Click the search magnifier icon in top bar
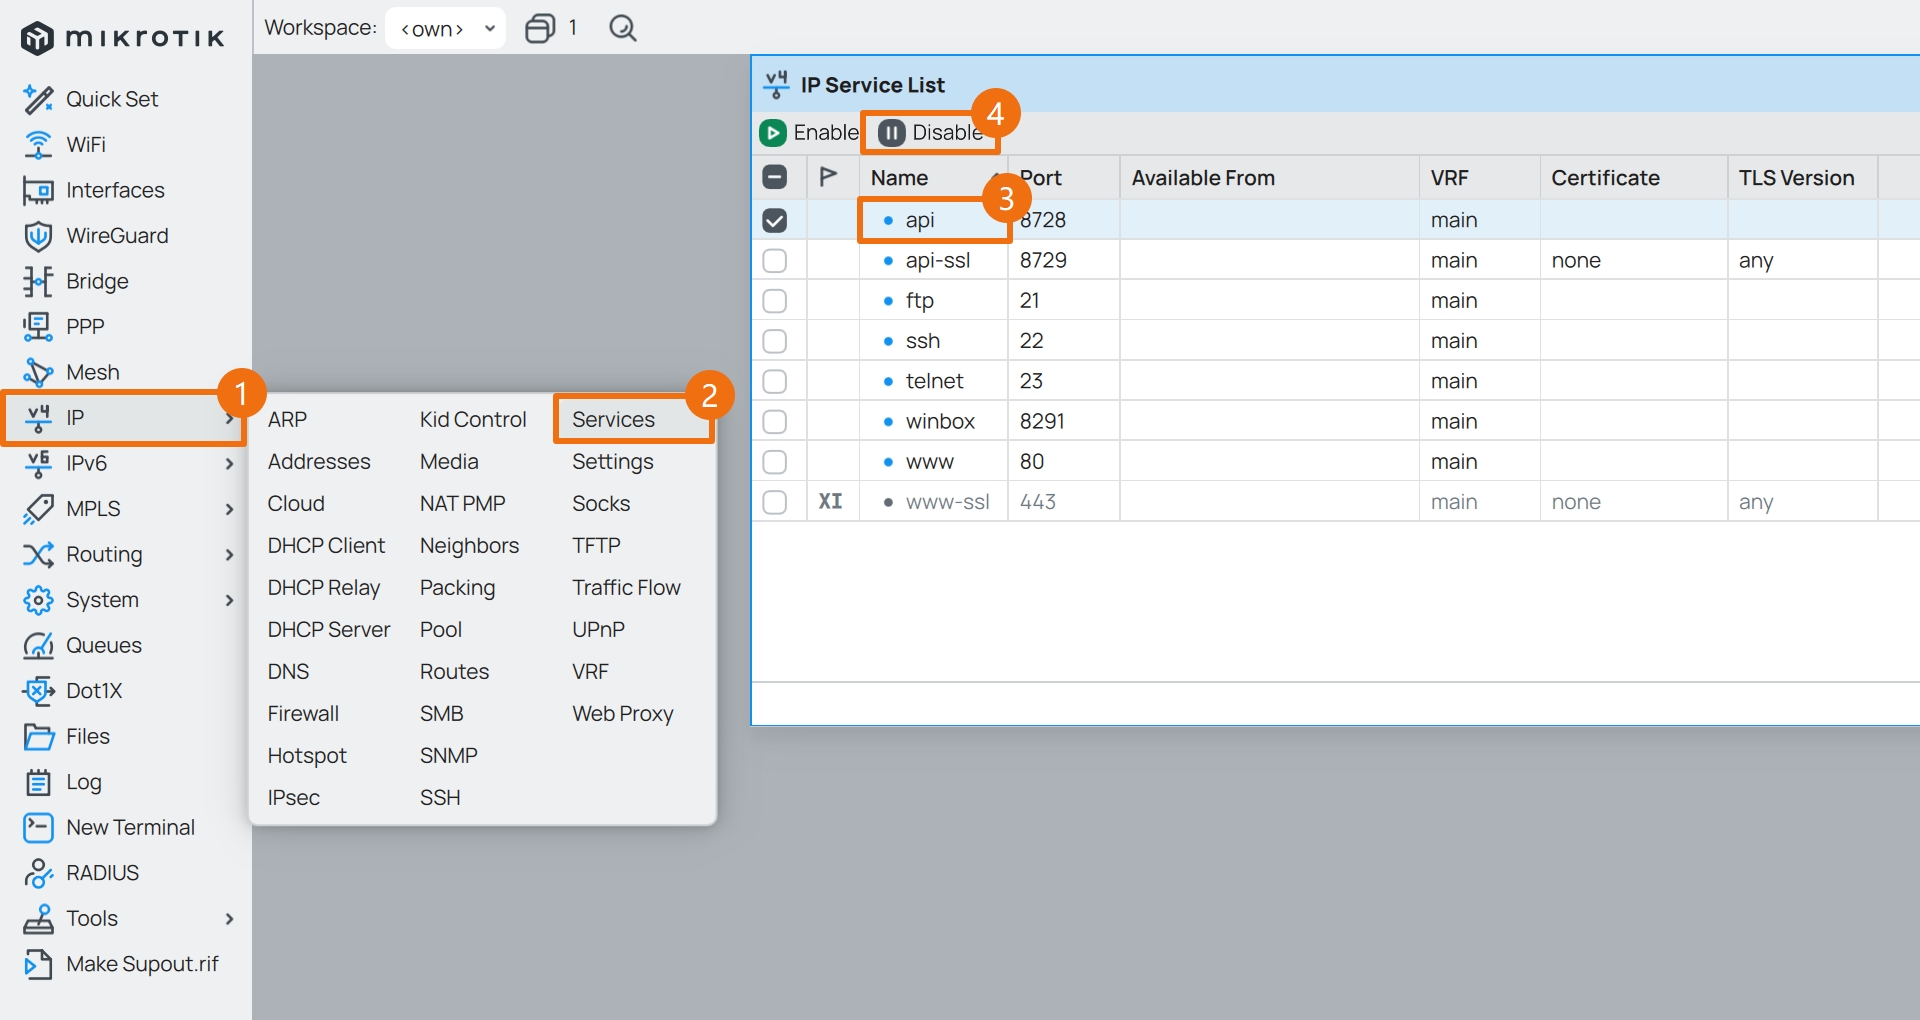 coord(623,28)
